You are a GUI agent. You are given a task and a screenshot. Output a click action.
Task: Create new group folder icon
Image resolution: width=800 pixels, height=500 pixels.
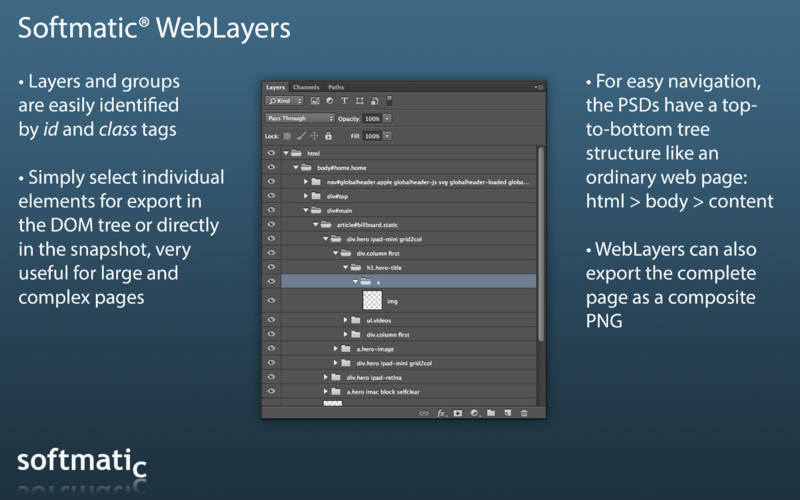pos(491,413)
